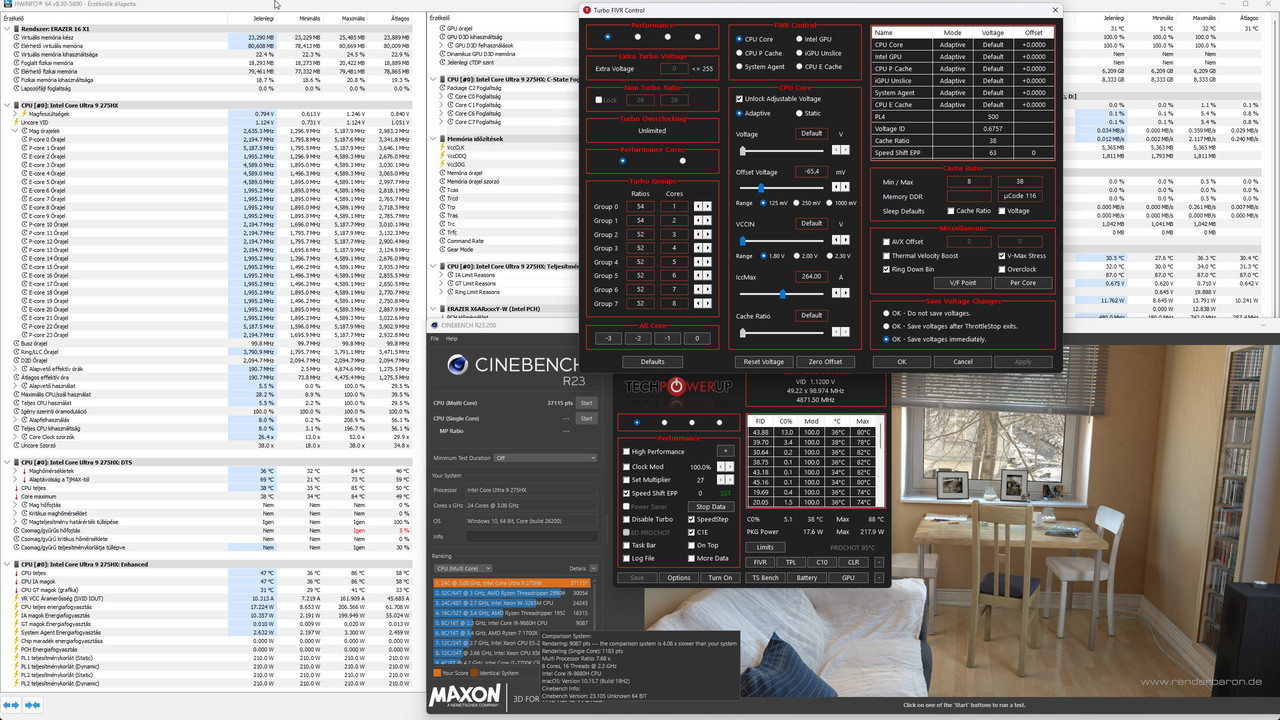Open the Minimum Test Duration dropdown
The height and width of the screenshot is (720, 1280).
[544, 458]
